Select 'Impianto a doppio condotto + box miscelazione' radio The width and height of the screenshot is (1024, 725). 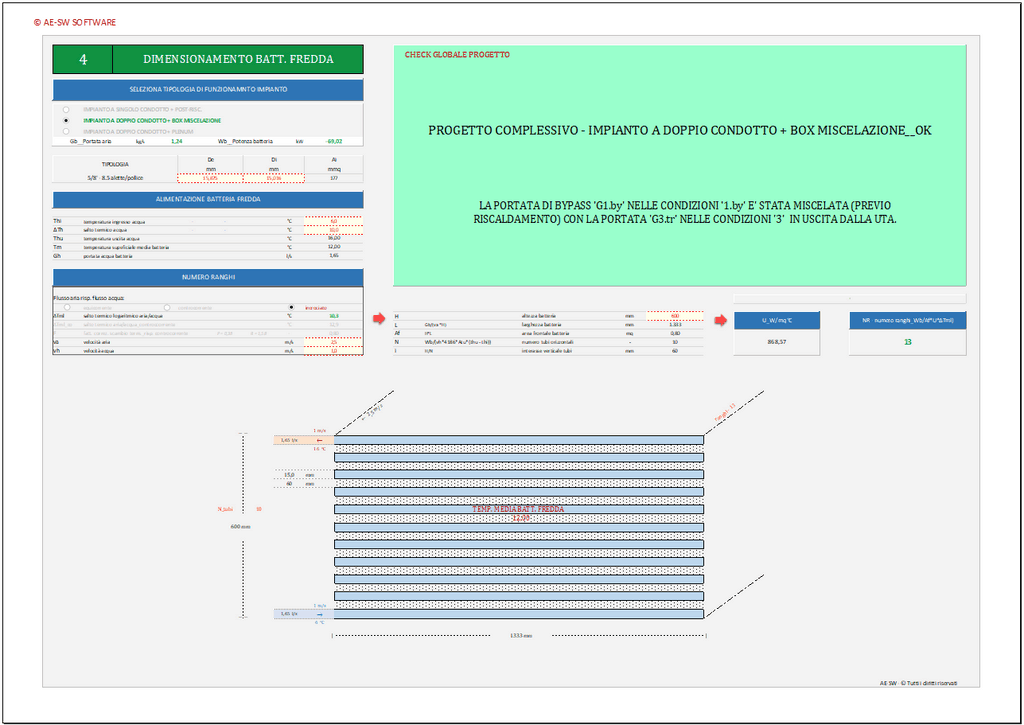[67, 120]
